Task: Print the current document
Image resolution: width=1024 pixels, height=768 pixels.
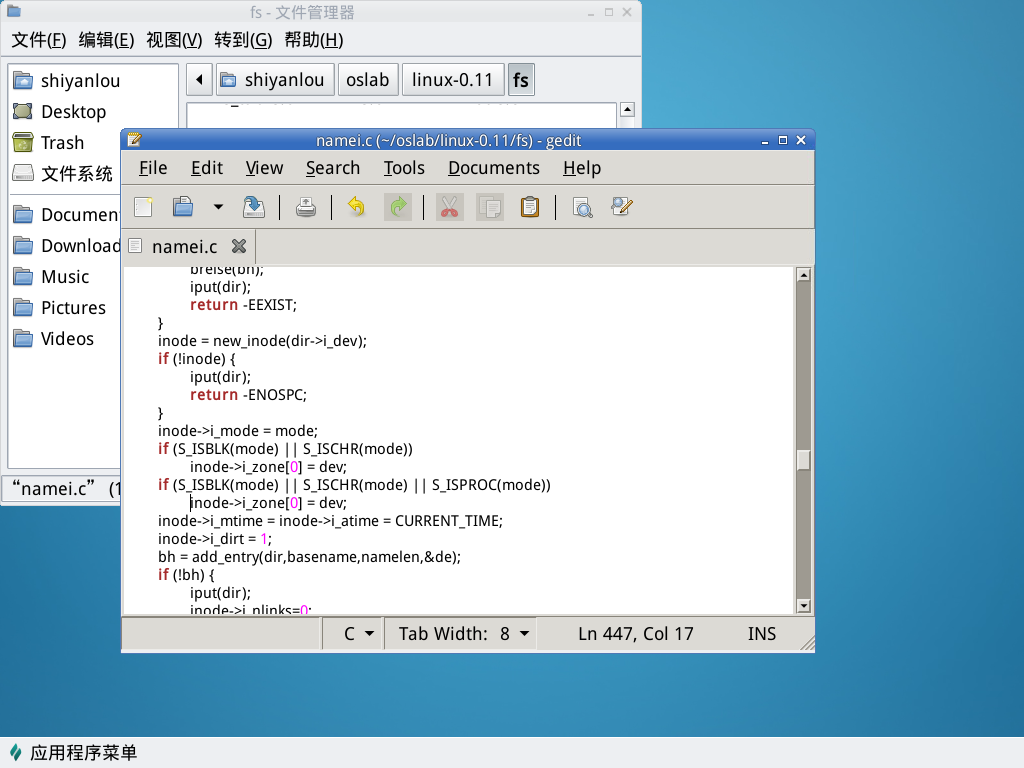Action: [306, 207]
